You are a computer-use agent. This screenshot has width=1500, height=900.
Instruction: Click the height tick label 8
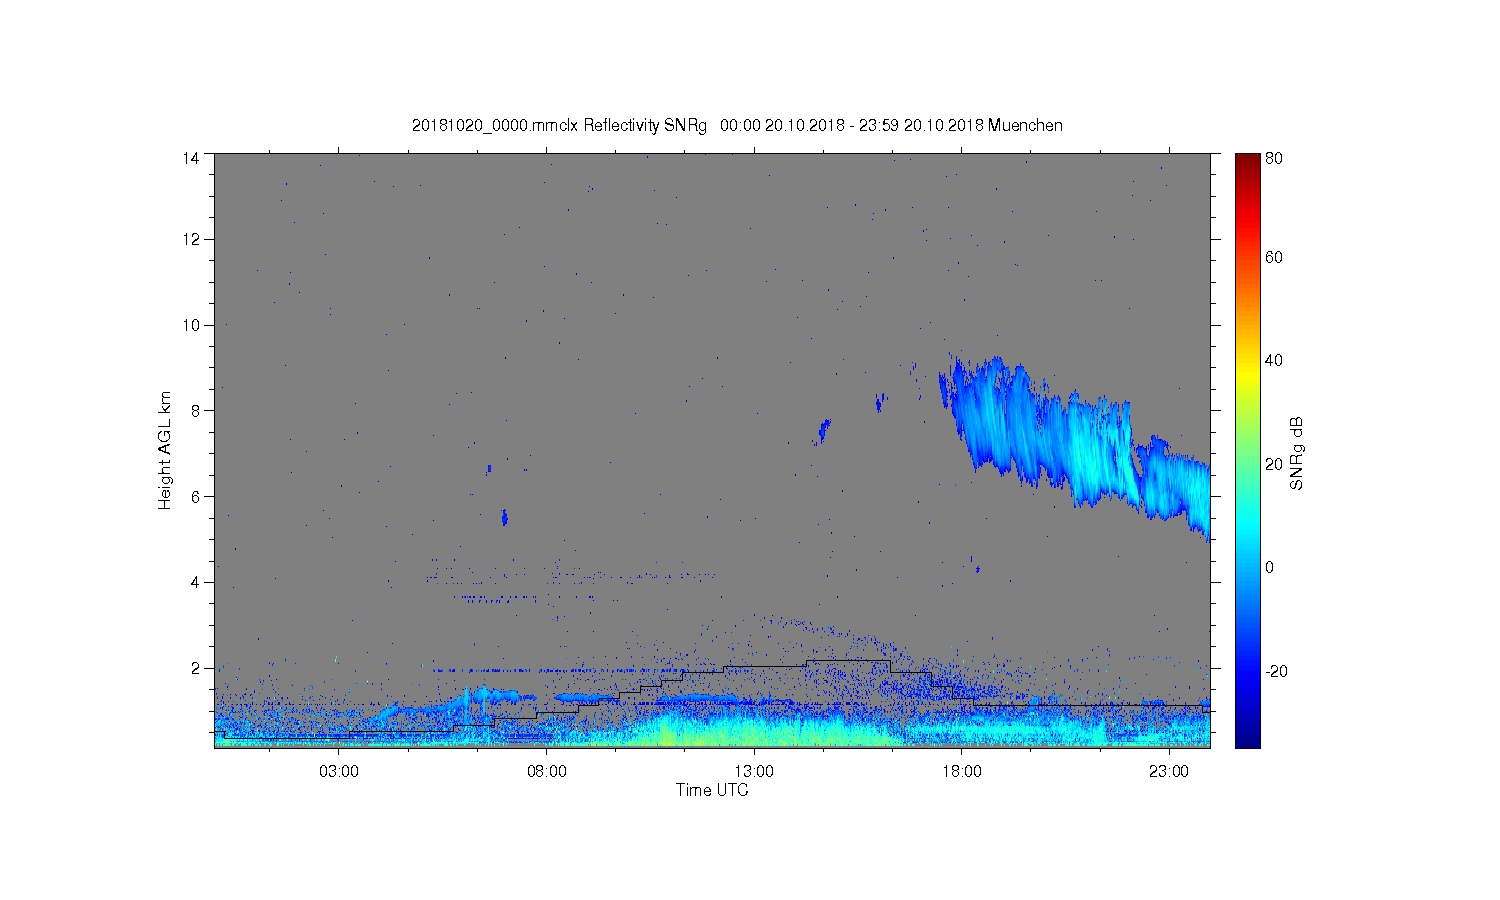click(x=196, y=410)
